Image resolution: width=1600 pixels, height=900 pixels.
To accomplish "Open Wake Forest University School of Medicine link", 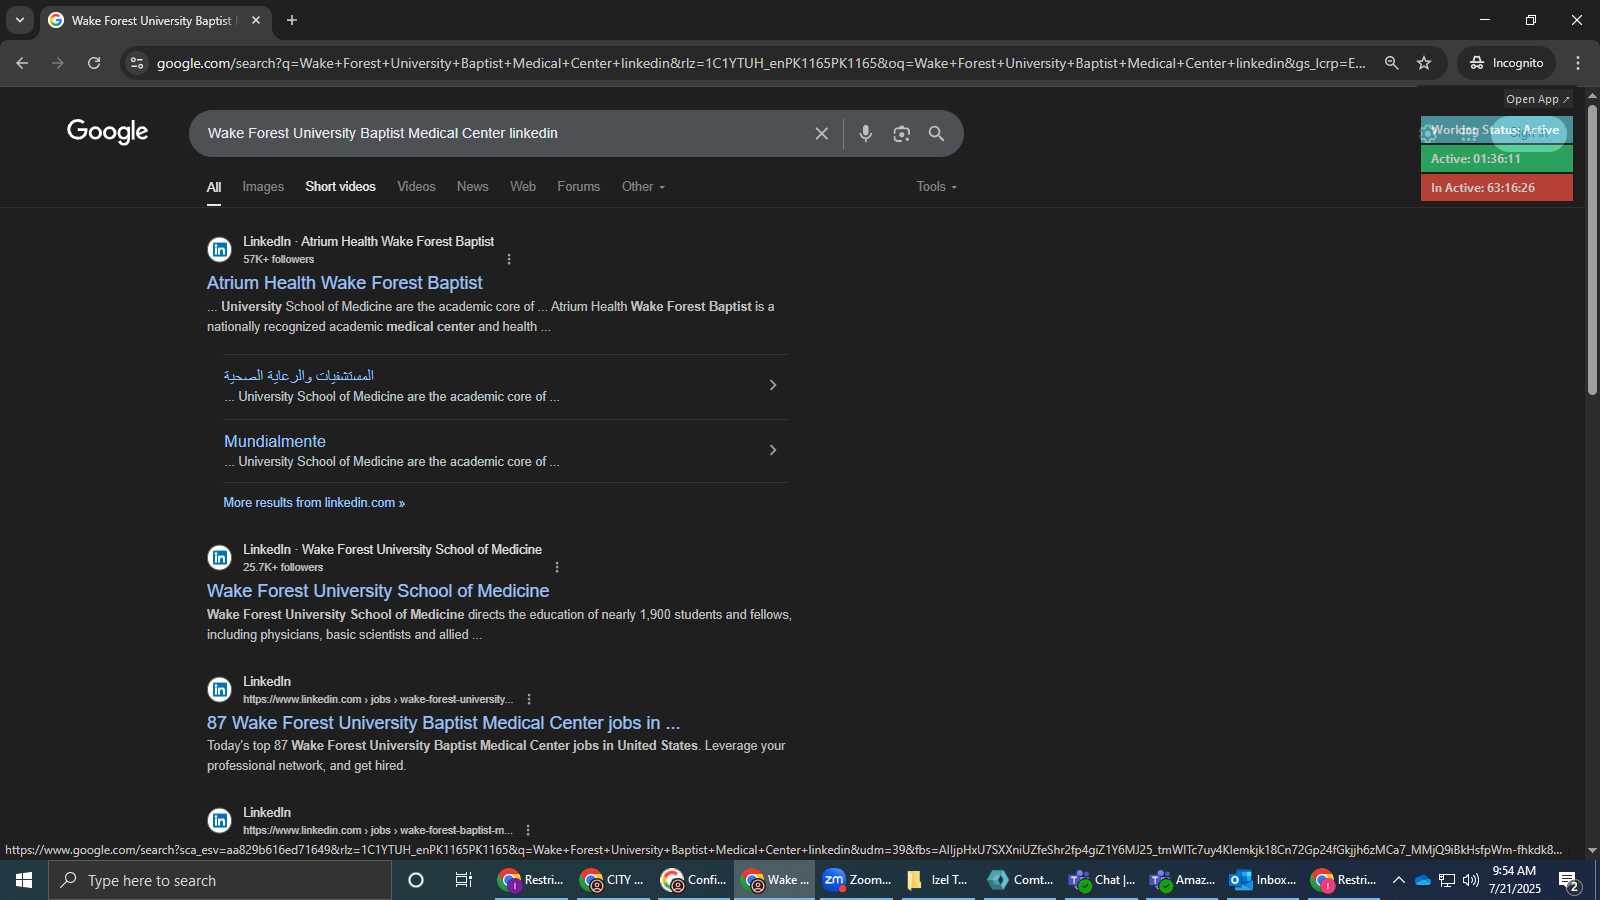I will 378,591.
